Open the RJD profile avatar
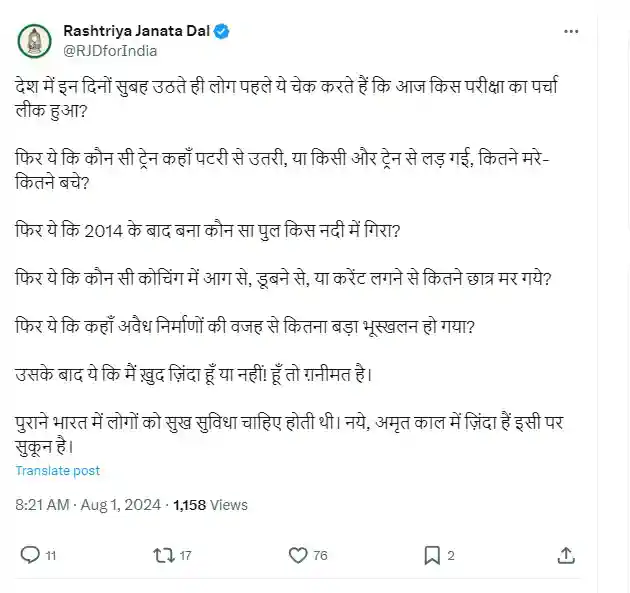Viewport: 630px width, 593px height. pyautogui.click(x=34, y=40)
